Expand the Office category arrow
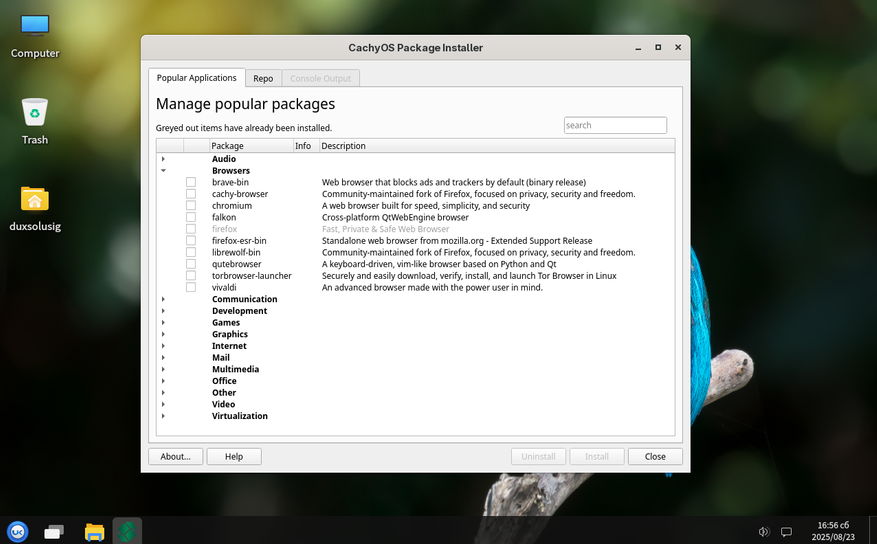877x544 pixels. 163,382
